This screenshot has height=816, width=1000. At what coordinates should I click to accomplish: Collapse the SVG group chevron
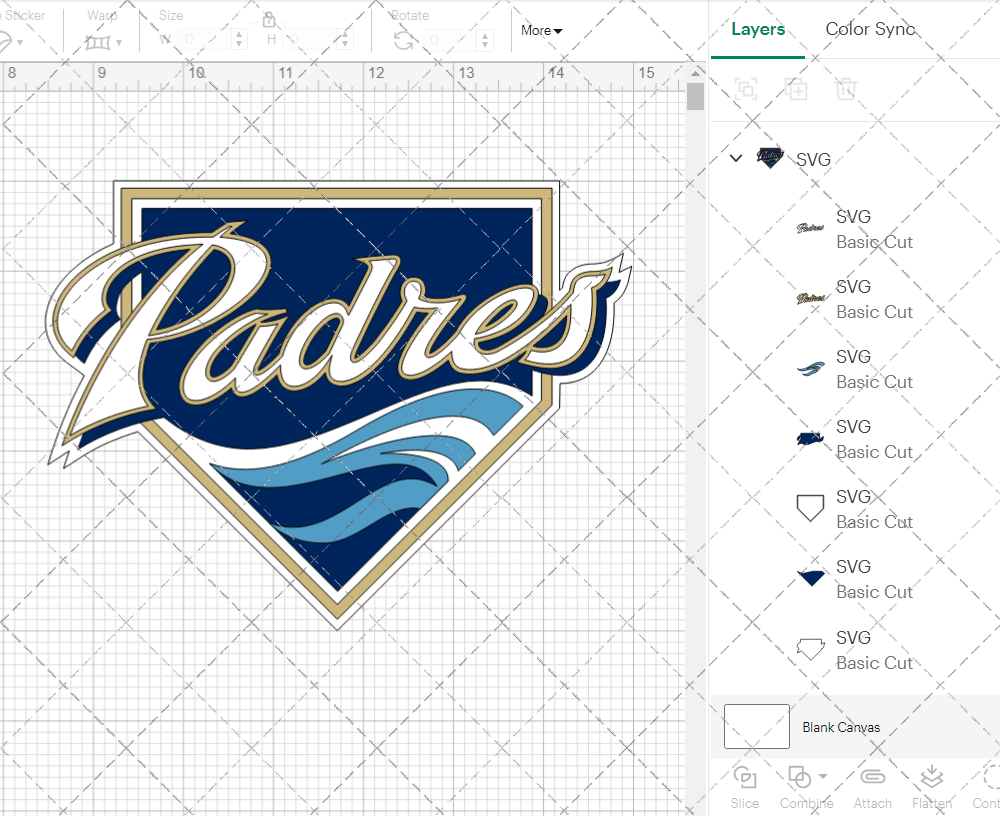tap(736, 158)
